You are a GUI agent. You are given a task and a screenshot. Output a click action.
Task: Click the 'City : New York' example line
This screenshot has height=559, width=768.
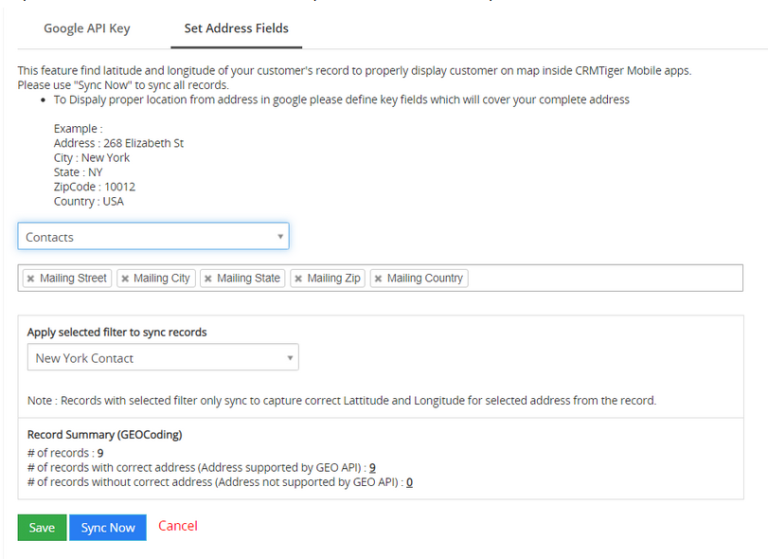click(x=92, y=158)
